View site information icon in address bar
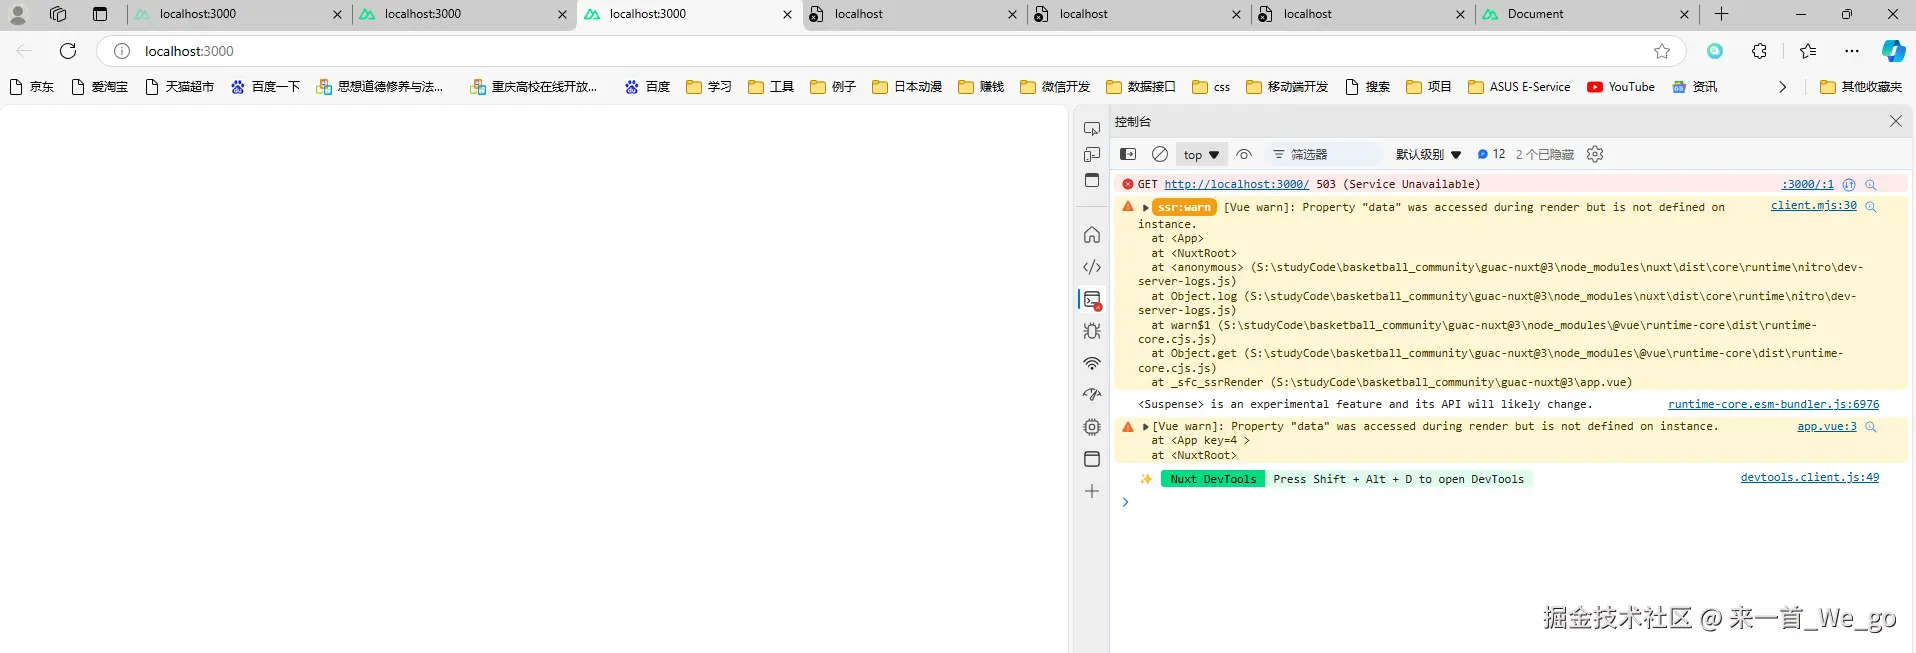Screen dimensions: 1916x653 (121, 51)
